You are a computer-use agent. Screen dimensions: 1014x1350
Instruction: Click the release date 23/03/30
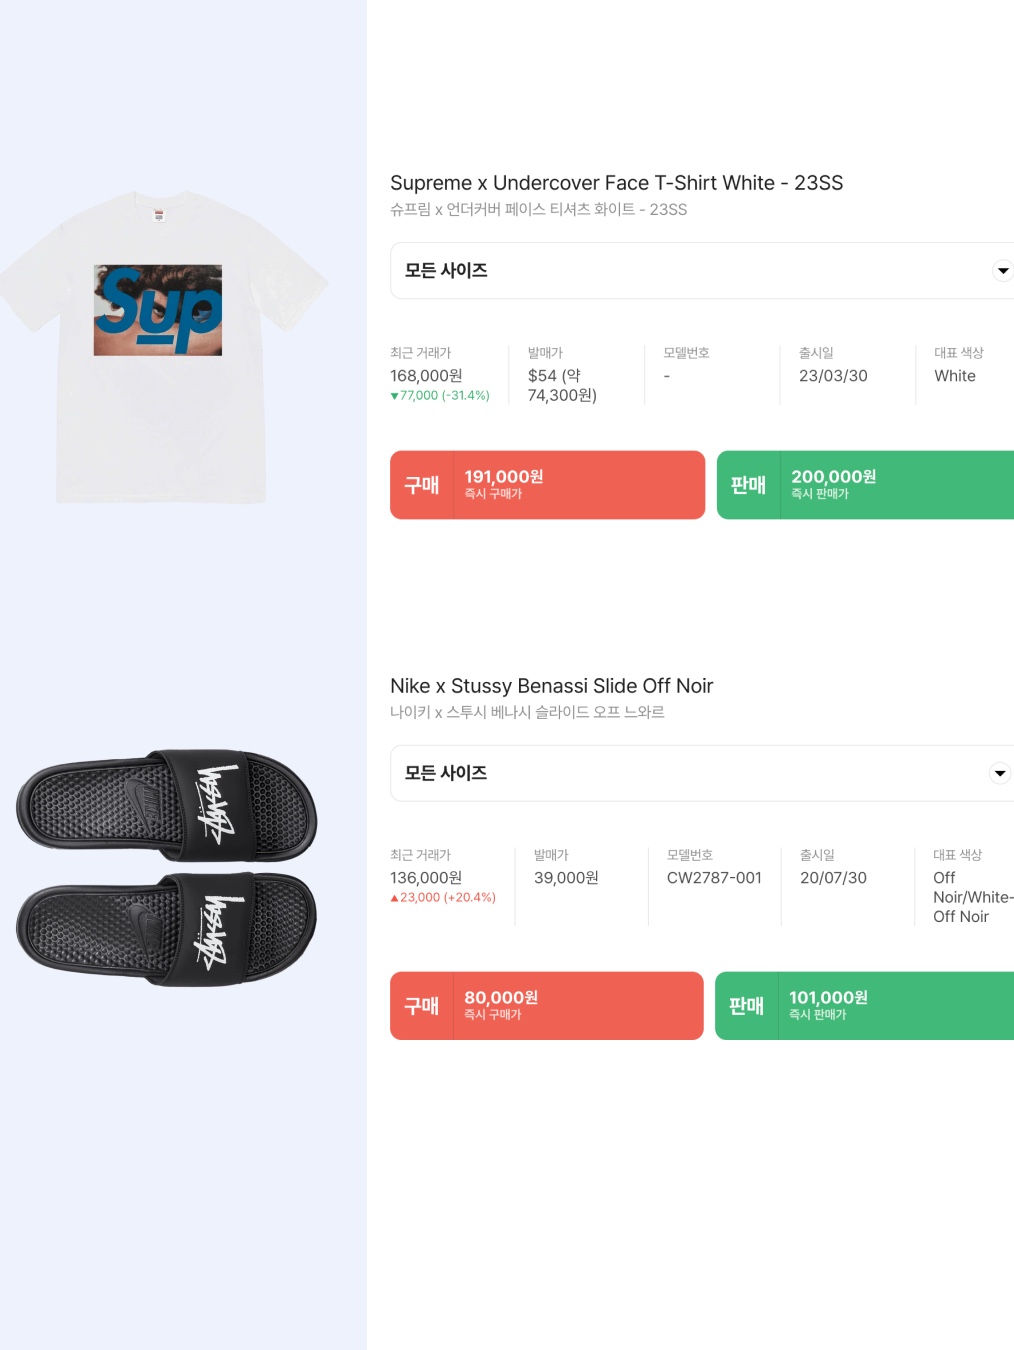[833, 376]
